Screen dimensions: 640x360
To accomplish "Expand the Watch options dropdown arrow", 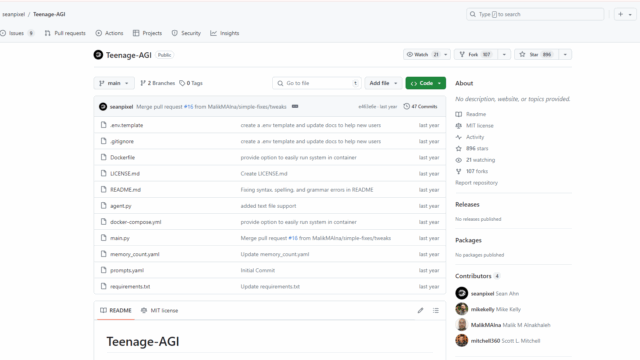I will [x=446, y=54].
